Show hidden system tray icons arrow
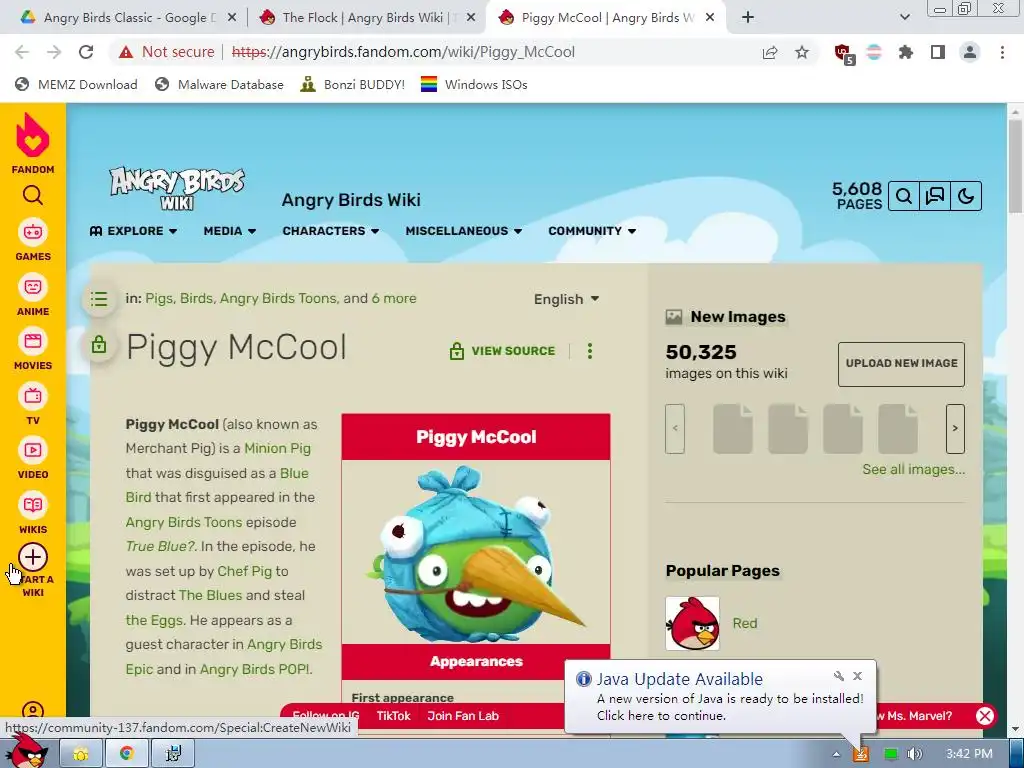This screenshot has width=1024, height=768. pyautogui.click(x=836, y=754)
